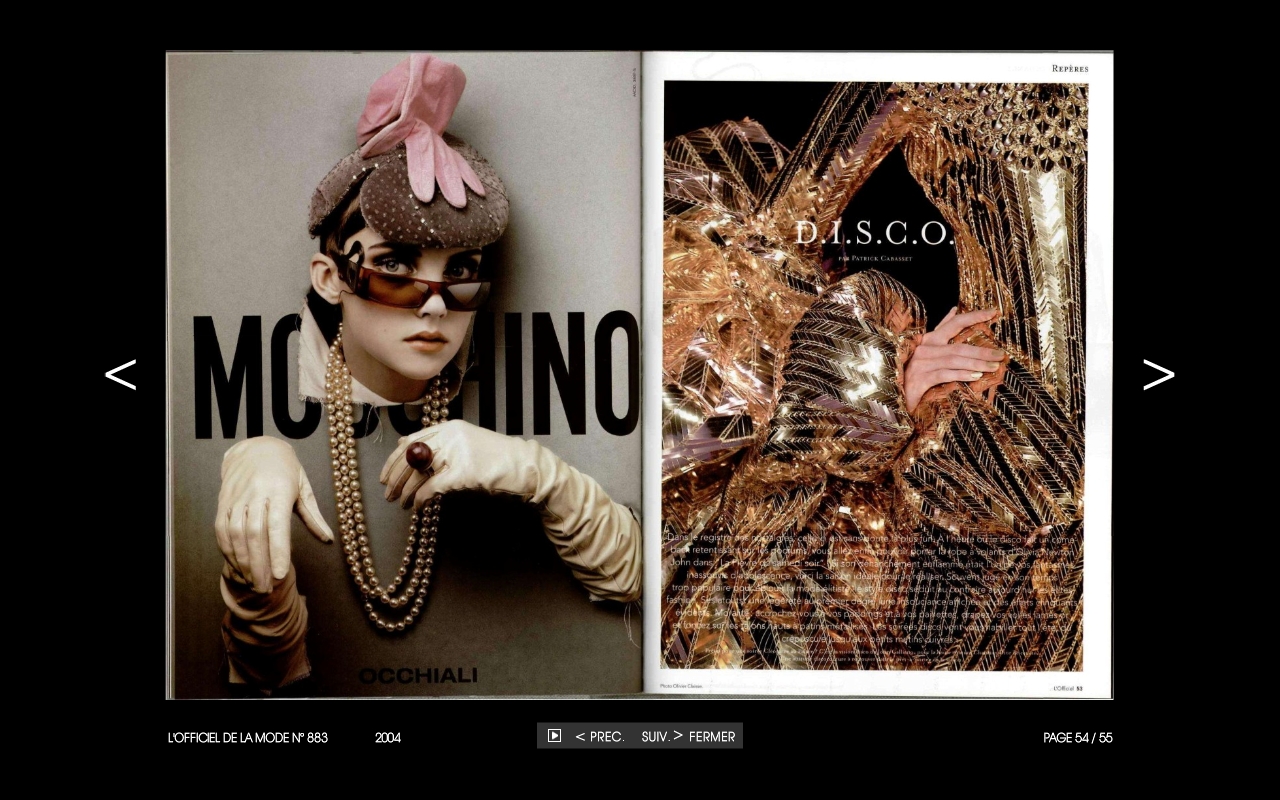Click the Repères section header
This screenshot has height=800, width=1280.
(1070, 68)
